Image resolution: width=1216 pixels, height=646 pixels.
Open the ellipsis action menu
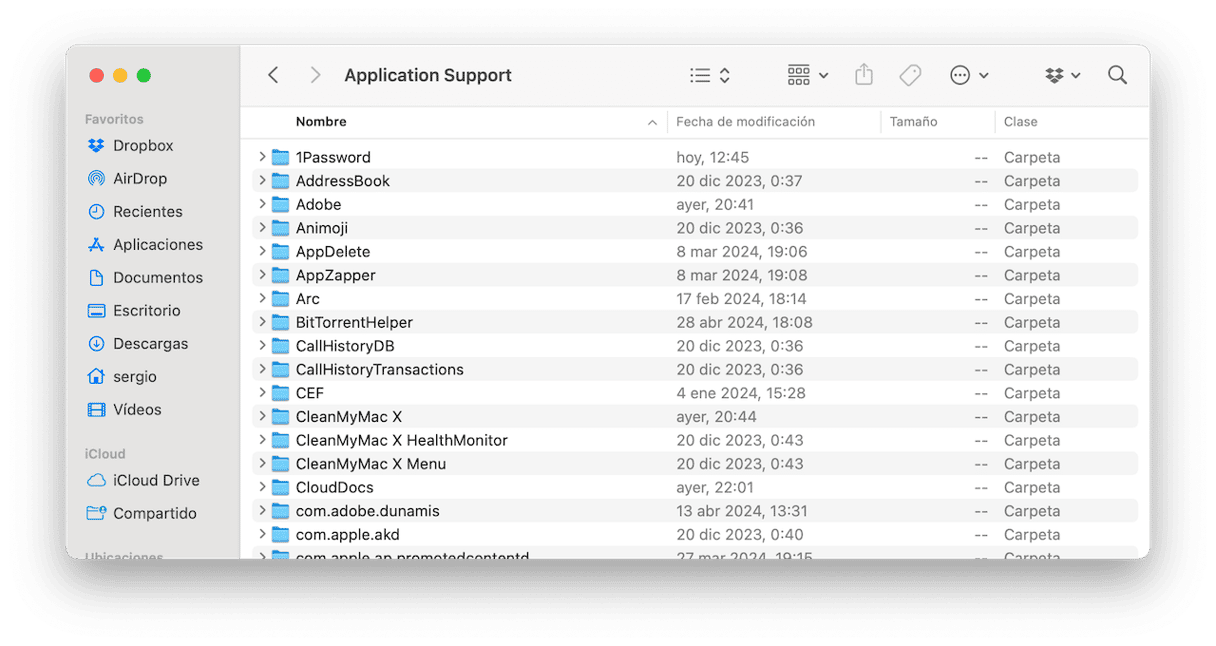[969, 75]
